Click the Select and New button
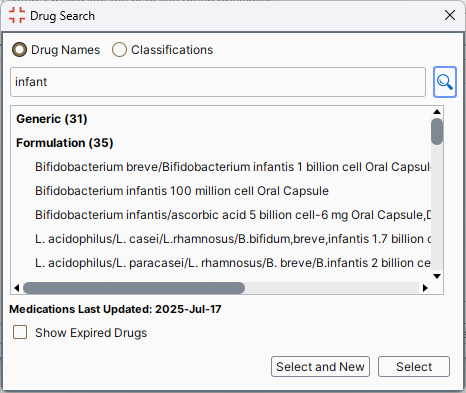Image resolution: width=466 pixels, height=393 pixels. 320,367
